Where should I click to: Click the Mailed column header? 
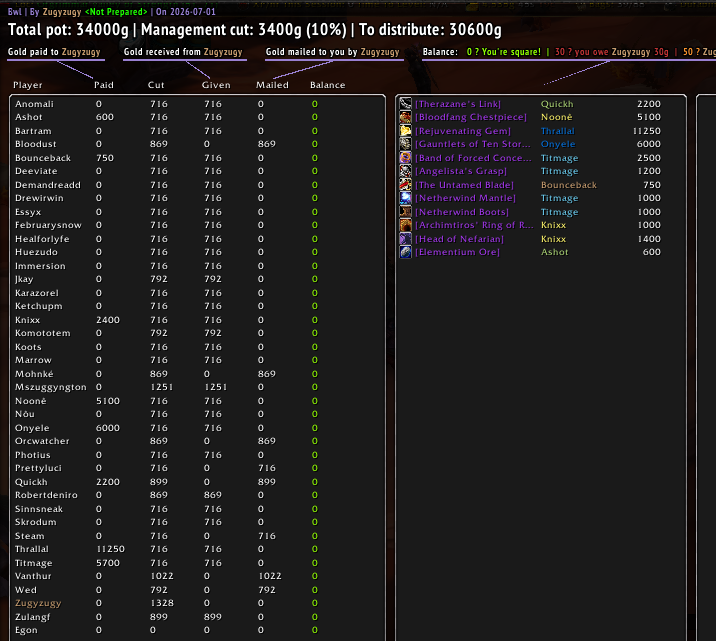point(272,85)
